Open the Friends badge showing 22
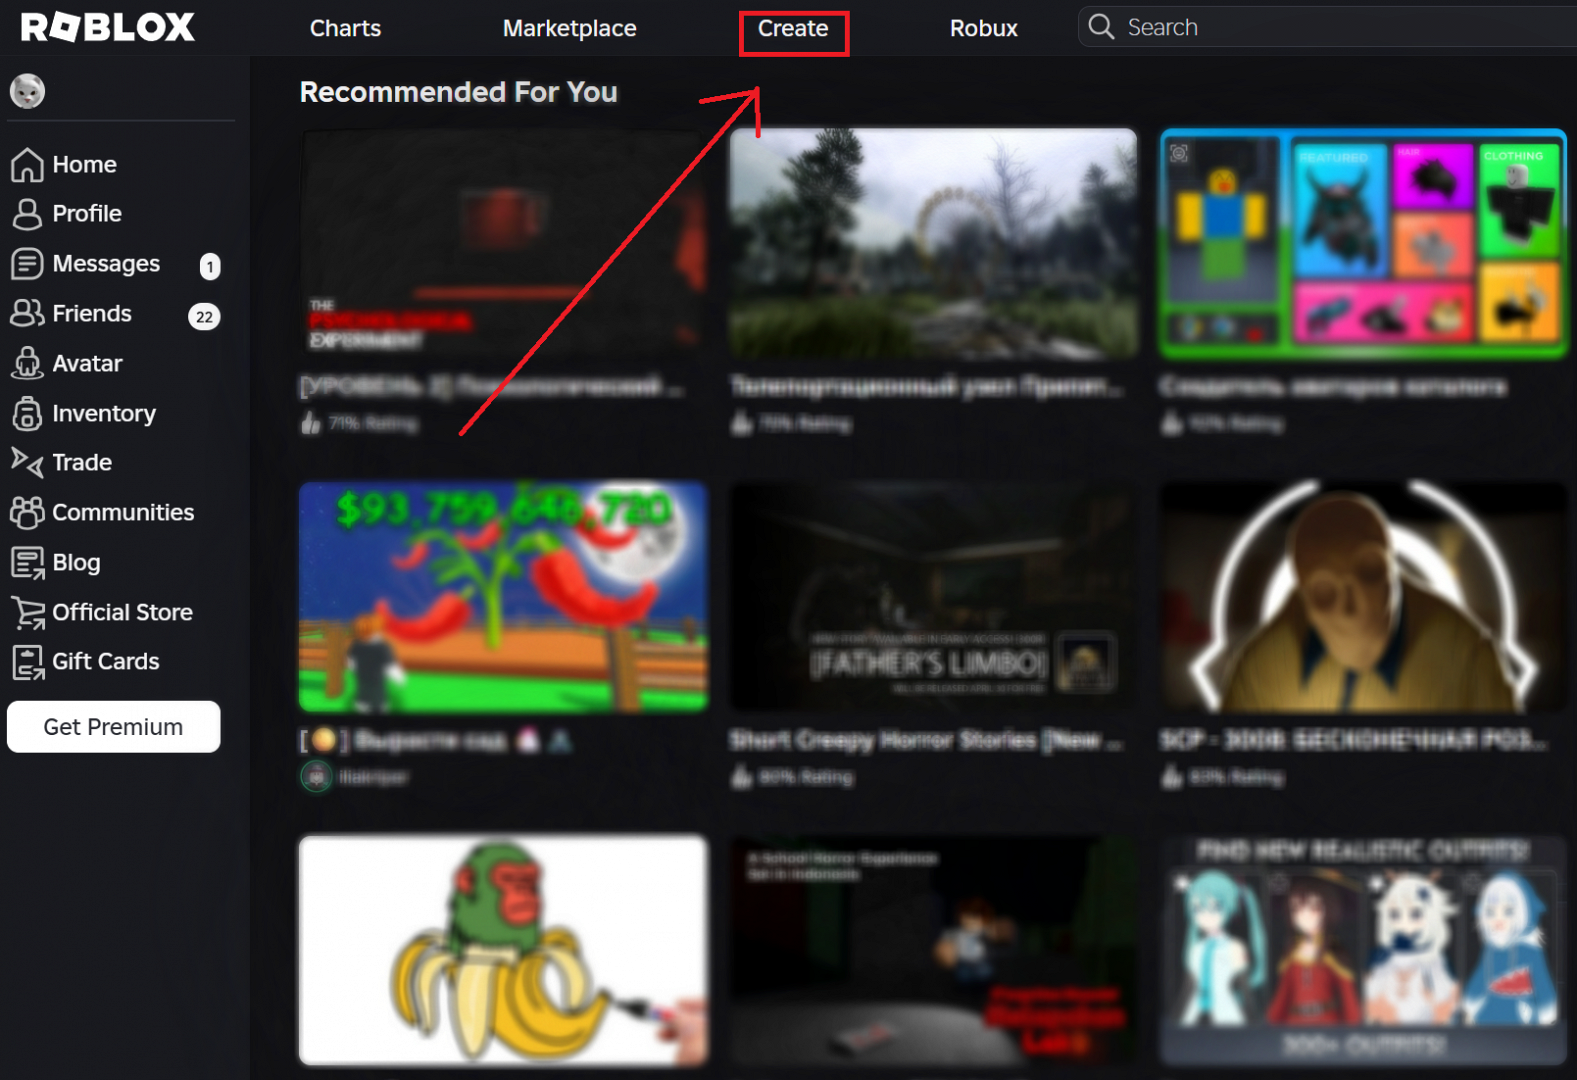 pyautogui.click(x=204, y=317)
